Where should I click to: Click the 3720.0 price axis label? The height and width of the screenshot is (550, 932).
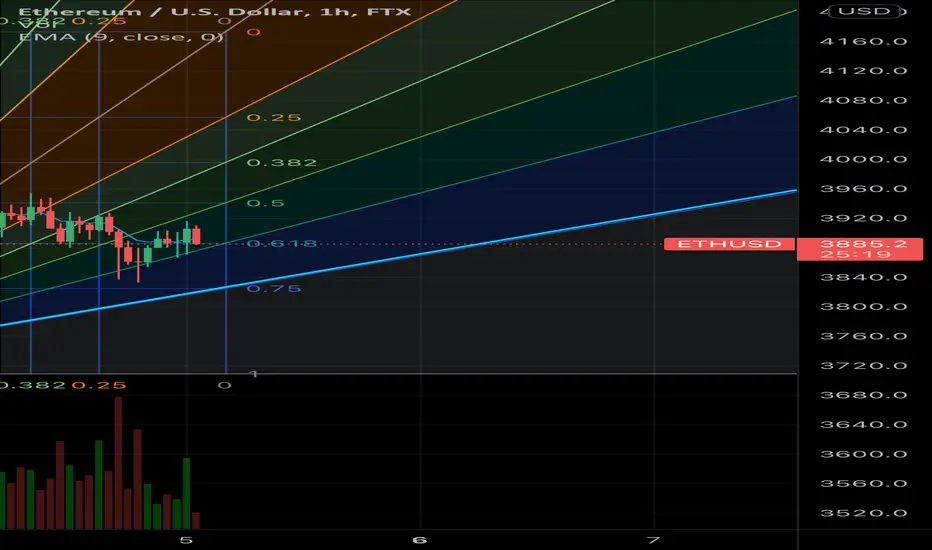(863, 366)
